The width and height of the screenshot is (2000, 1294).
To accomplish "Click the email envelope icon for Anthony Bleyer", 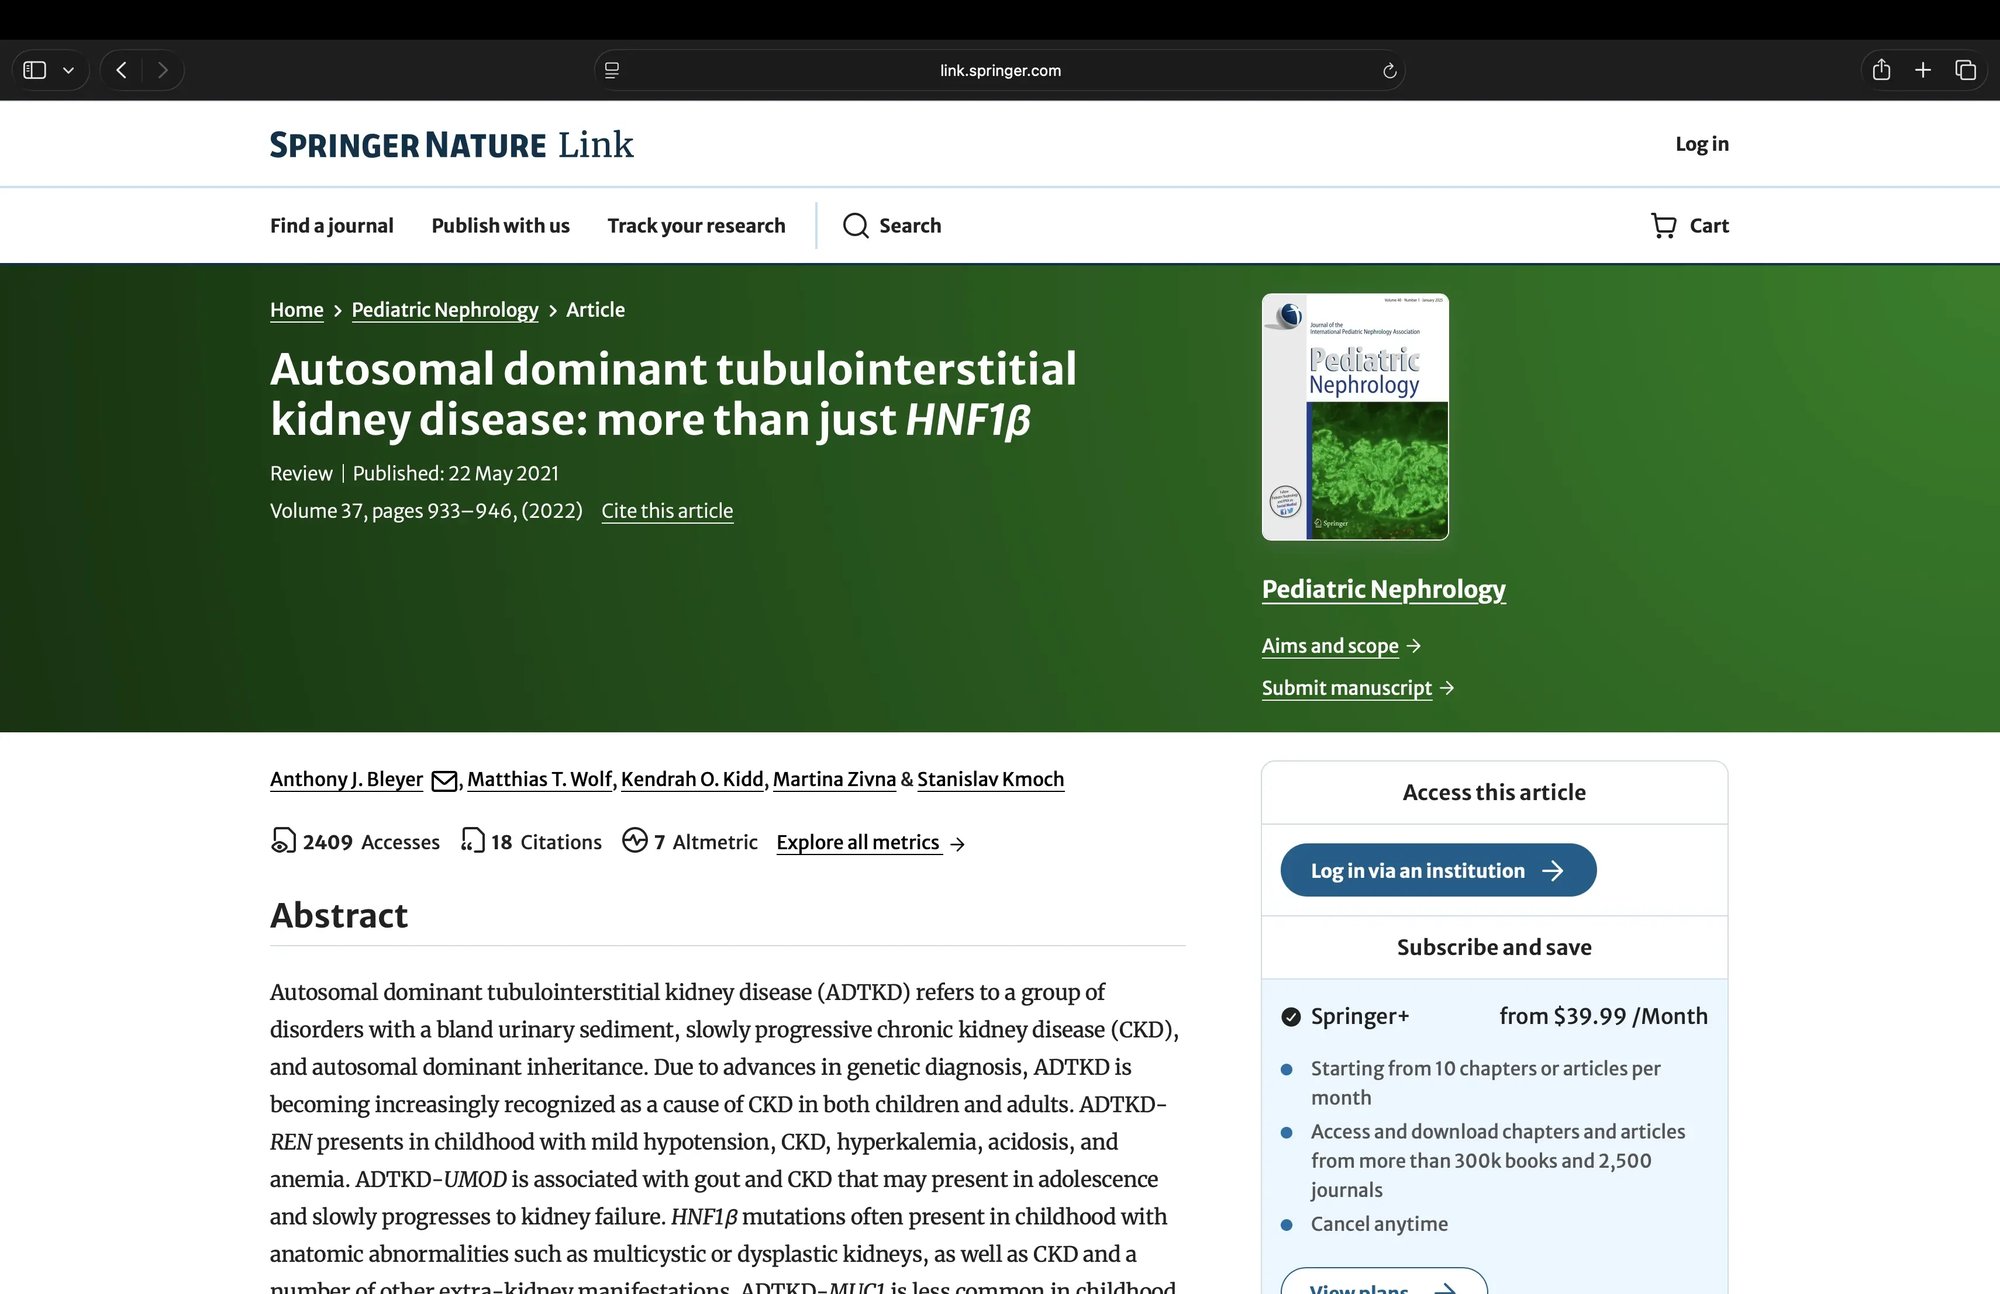I will 444,781.
